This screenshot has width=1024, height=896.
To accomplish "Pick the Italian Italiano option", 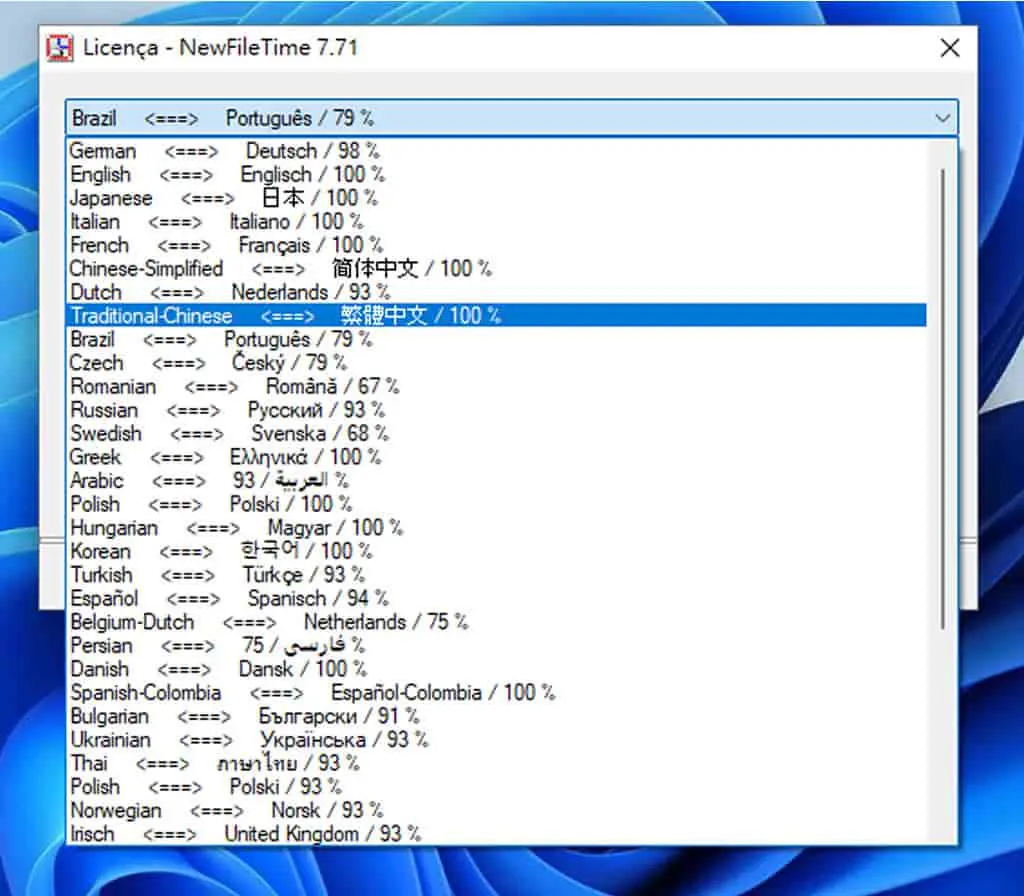I will (x=497, y=221).
